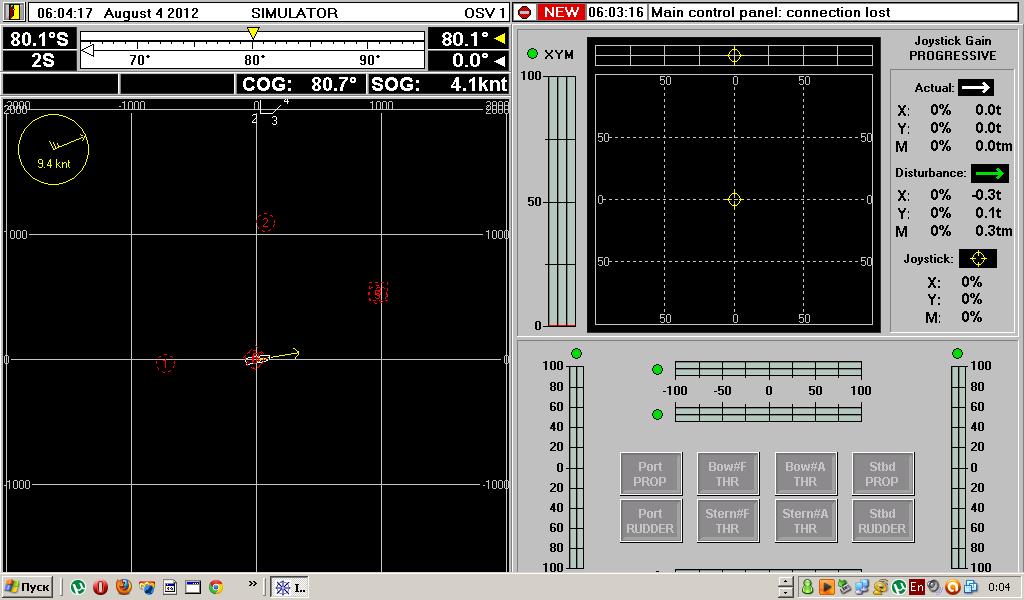Click the exit door icon at top-left
The height and width of the screenshot is (600, 1024).
coord(14,13)
